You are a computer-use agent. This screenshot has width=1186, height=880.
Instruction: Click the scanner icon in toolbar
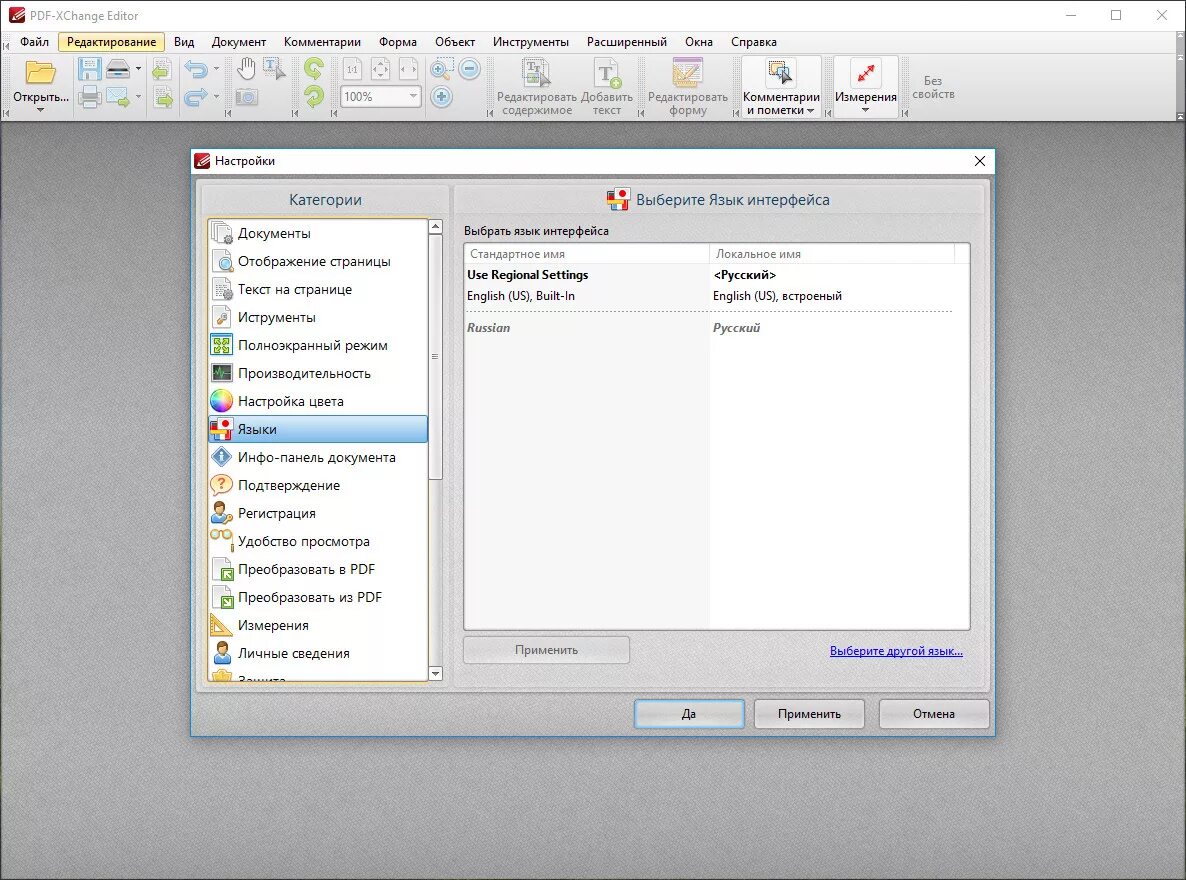[118, 69]
